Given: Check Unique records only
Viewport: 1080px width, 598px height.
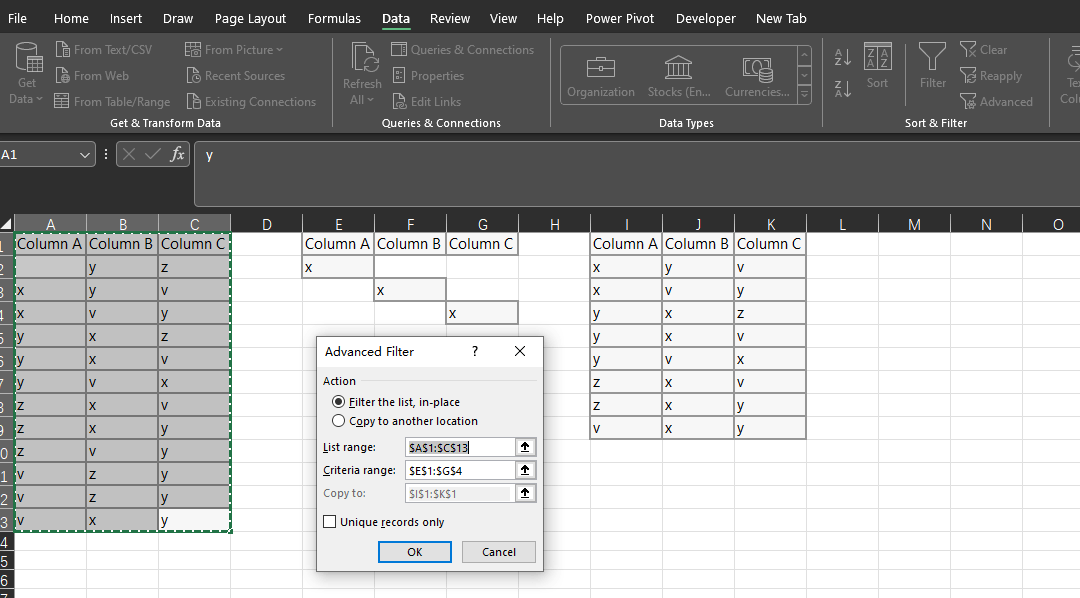Looking at the screenshot, I should click(x=384, y=522).
